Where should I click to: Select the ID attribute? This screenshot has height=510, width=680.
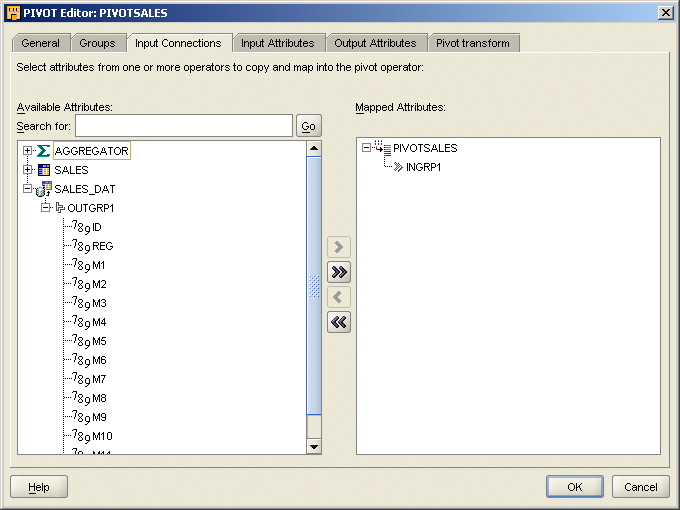coord(97,227)
